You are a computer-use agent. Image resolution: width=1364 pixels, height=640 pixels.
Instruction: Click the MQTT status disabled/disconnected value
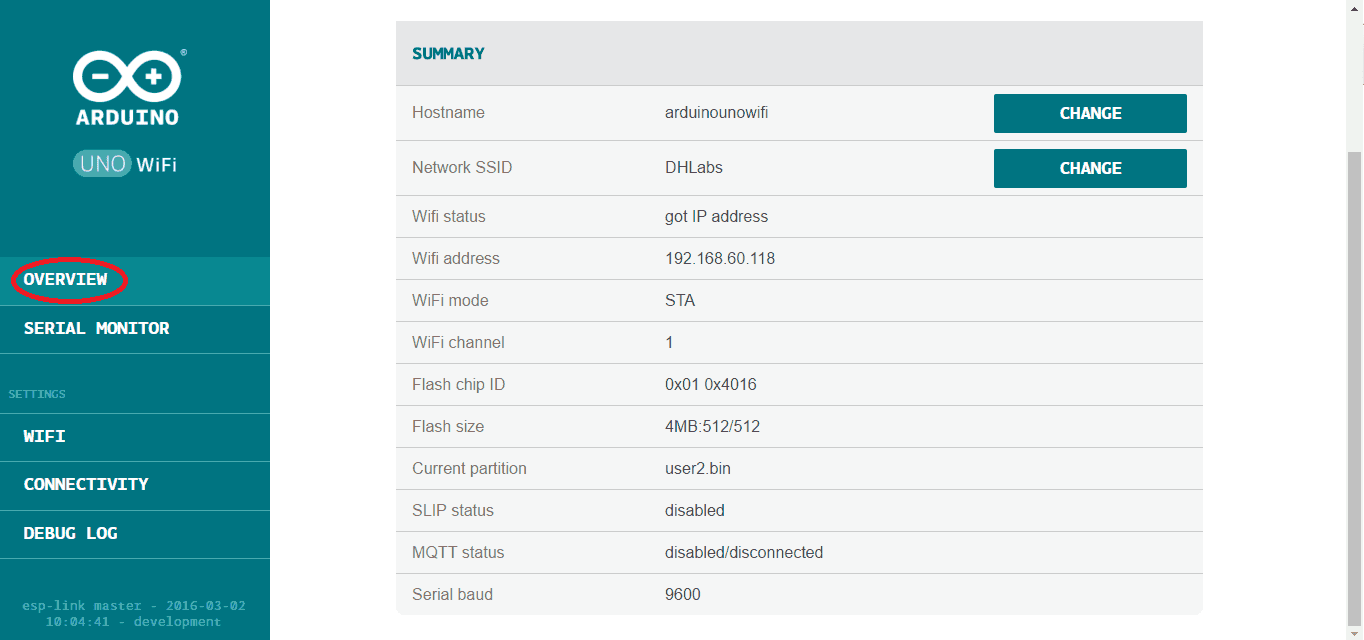743,553
